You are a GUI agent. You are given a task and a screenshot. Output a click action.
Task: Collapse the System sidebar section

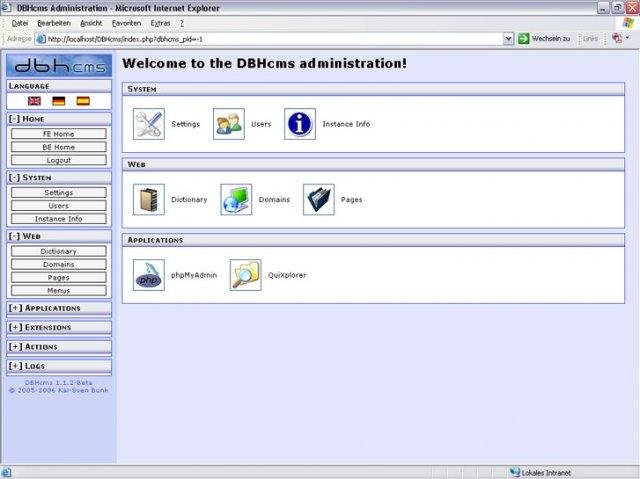pyautogui.click(x=14, y=177)
